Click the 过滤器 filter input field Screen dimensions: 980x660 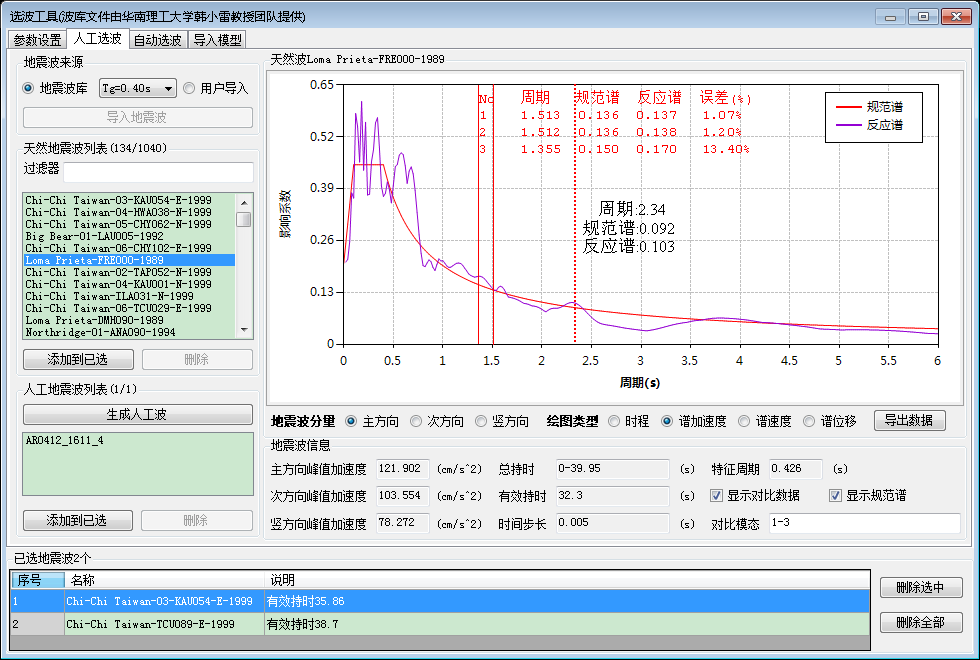point(159,170)
